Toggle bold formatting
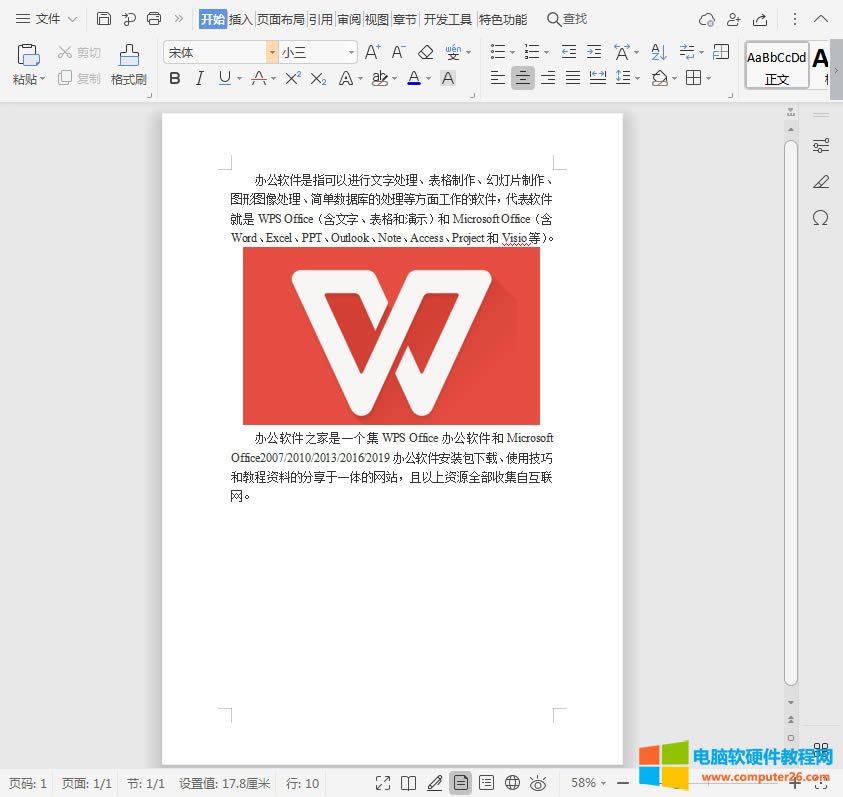843x797 pixels. tap(175, 77)
